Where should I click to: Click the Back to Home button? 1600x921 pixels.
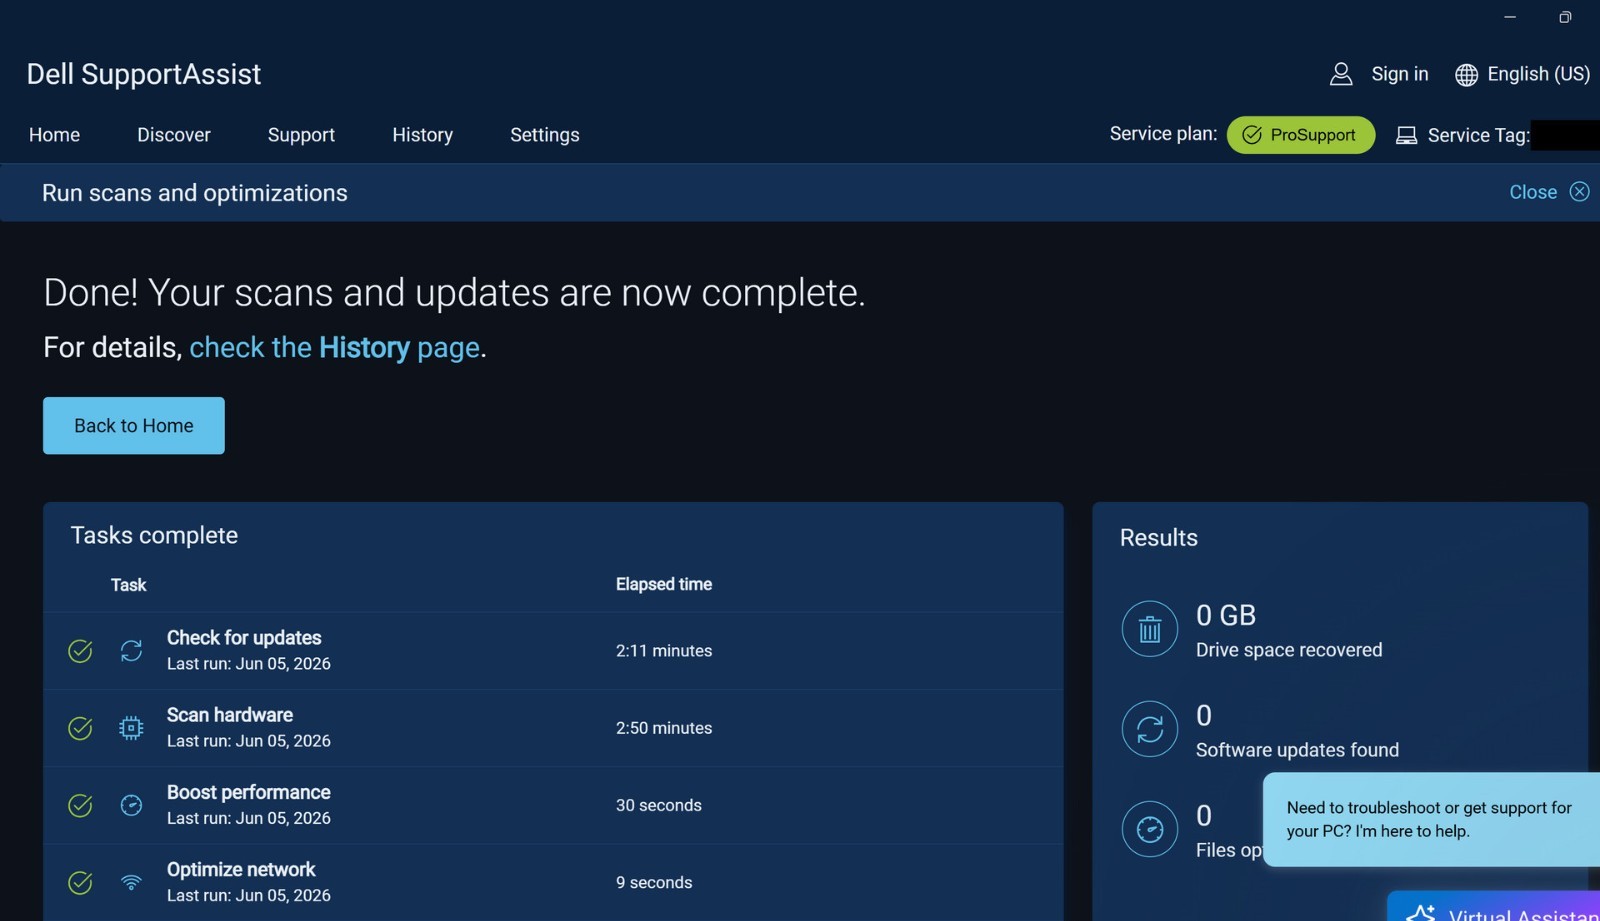tap(134, 425)
